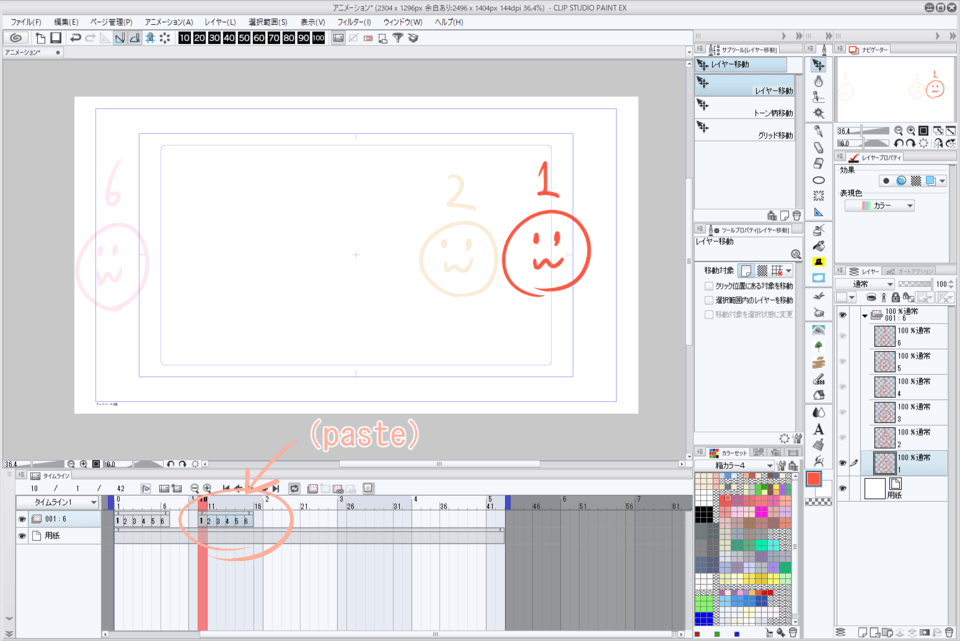The height and width of the screenshot is (641, 960).
Task: Open the アニメーション(A) menu
Action: coord(168,21)
